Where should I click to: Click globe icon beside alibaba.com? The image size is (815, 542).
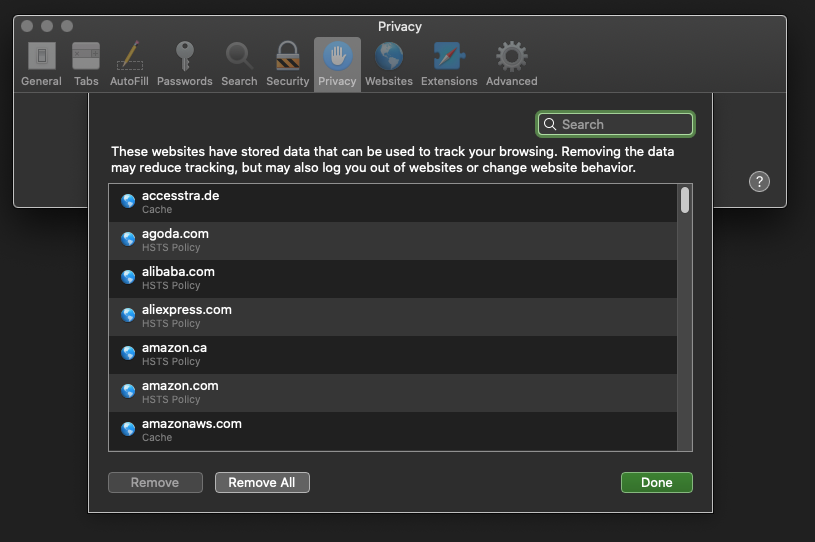click(x=128, y=277)
